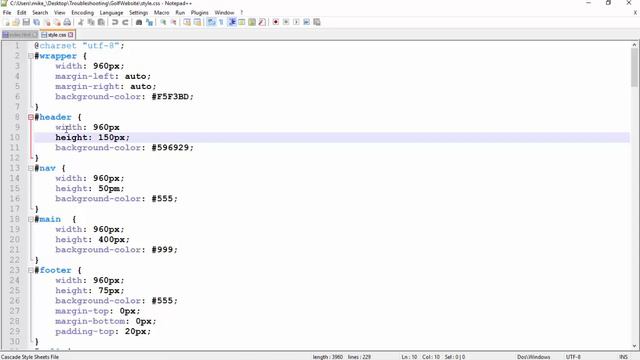Switch to the style.css tab
The image size is (640, 360).
(x=57, y=35)
